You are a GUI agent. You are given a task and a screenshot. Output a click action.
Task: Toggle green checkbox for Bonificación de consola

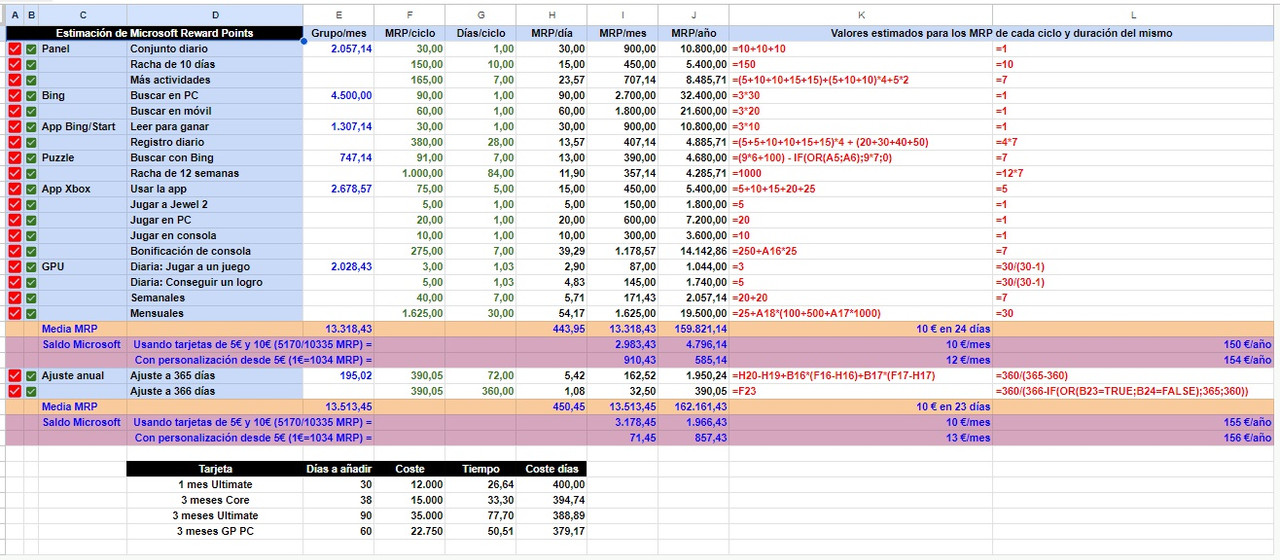31,251
